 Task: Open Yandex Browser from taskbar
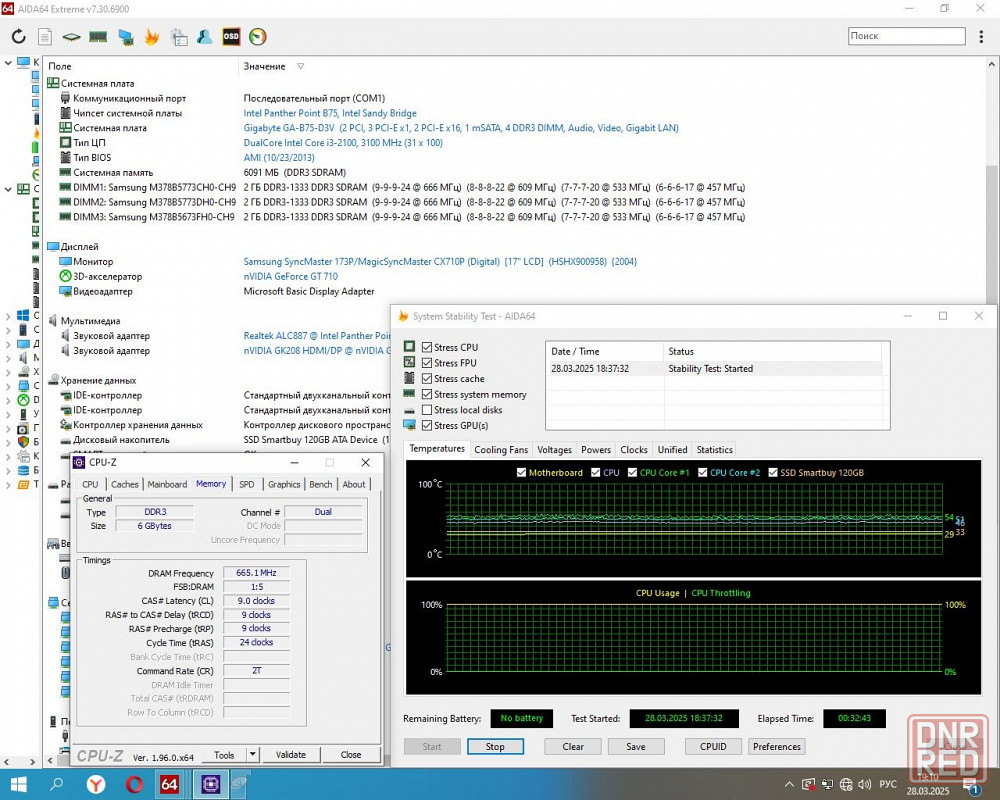point(96,784)
